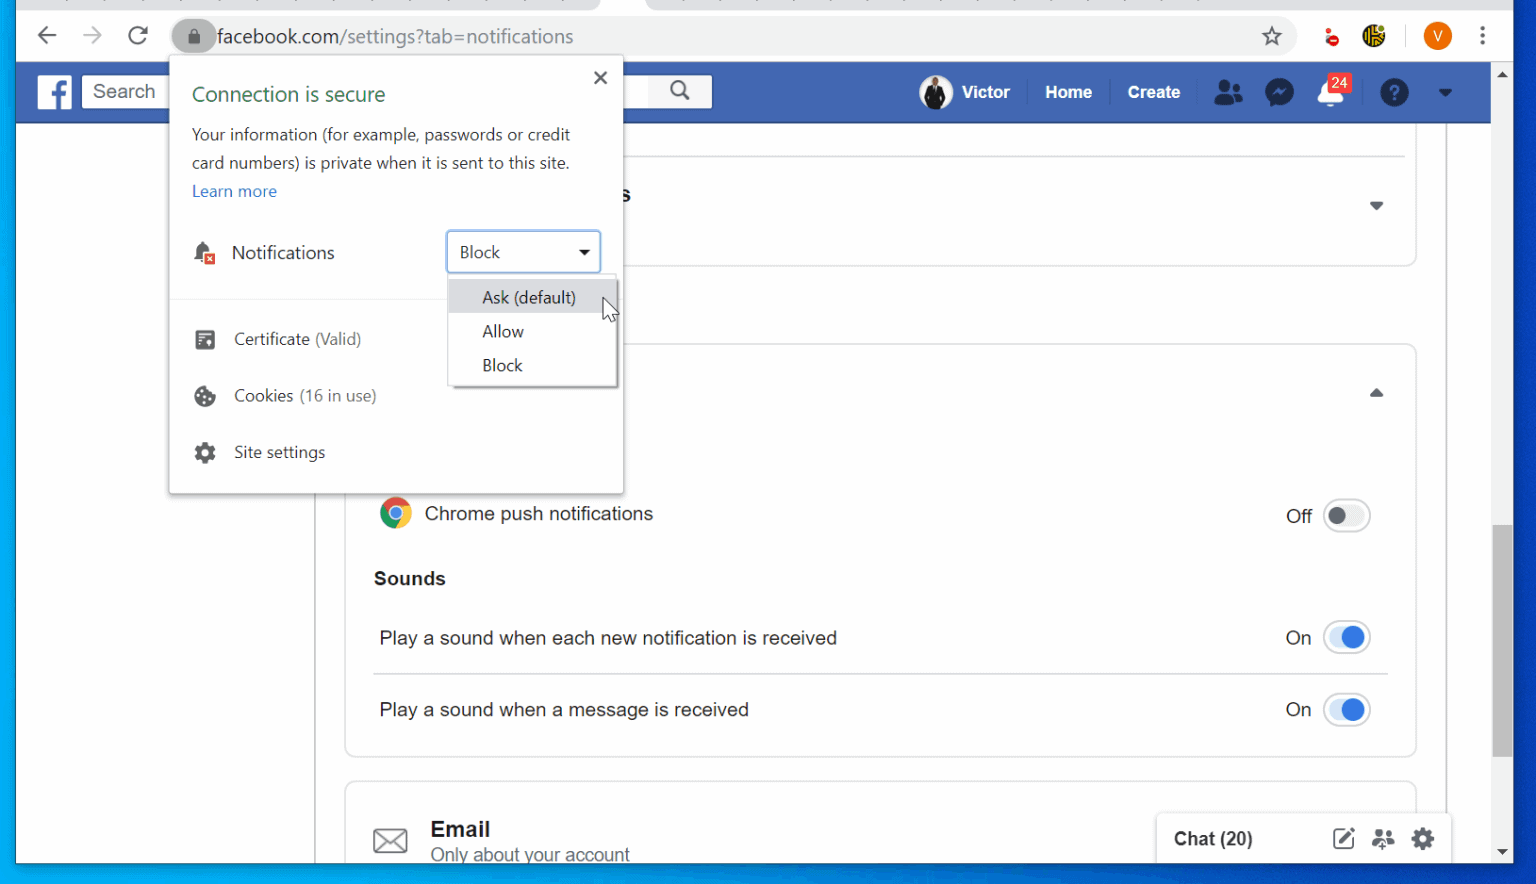This screenshot has width=1536, height=884.
Task: Go to Home in the navigation bar
Action: tap(1068, 92)
